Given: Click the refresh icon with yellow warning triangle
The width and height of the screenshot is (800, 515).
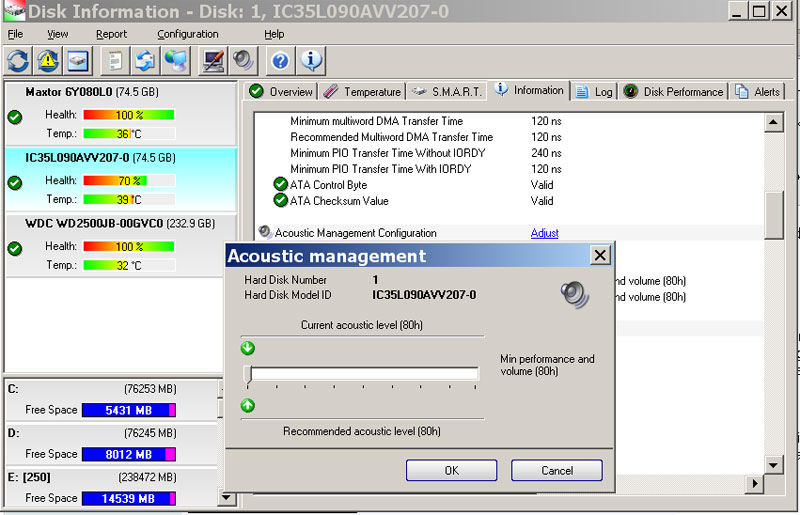Looking at the screenshot, I should [48, 60].
